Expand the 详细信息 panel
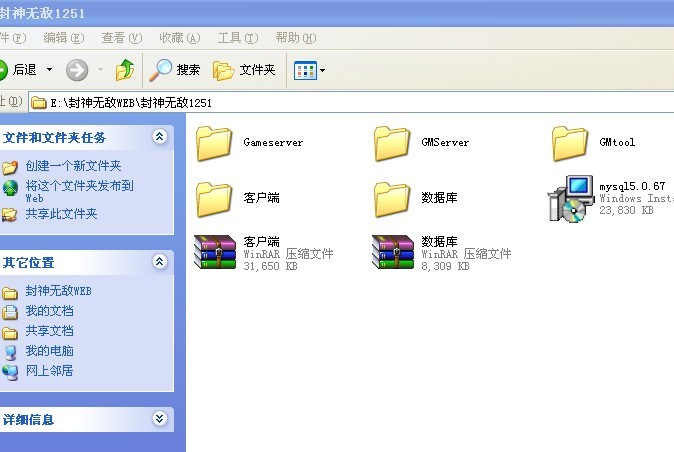Screen dimensions: 674x452 [159, 419]
